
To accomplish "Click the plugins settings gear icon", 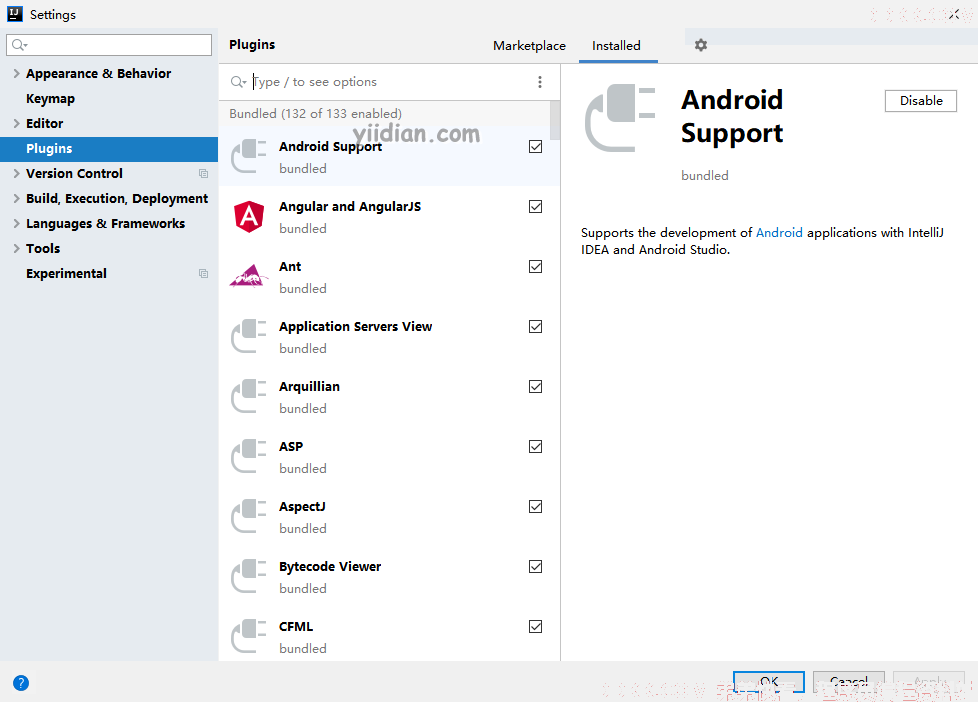I will 701,45.
